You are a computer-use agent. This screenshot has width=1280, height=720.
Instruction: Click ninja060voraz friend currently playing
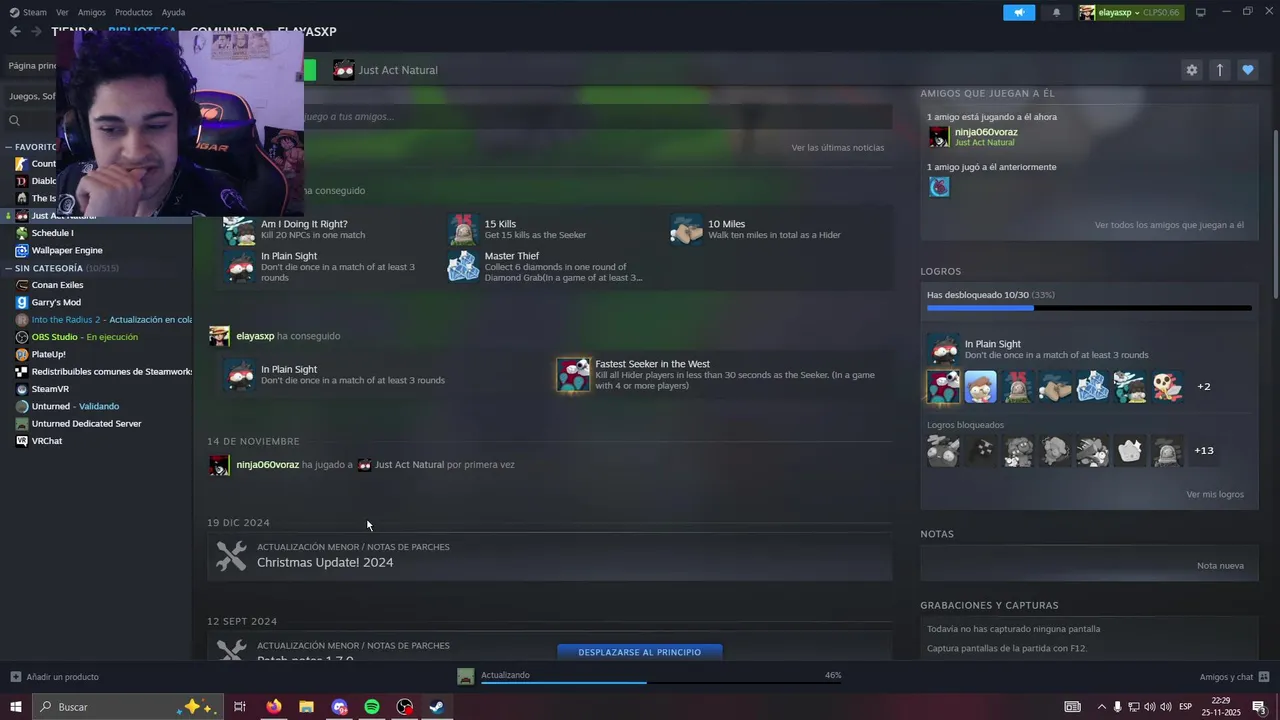tap(986, 132)
